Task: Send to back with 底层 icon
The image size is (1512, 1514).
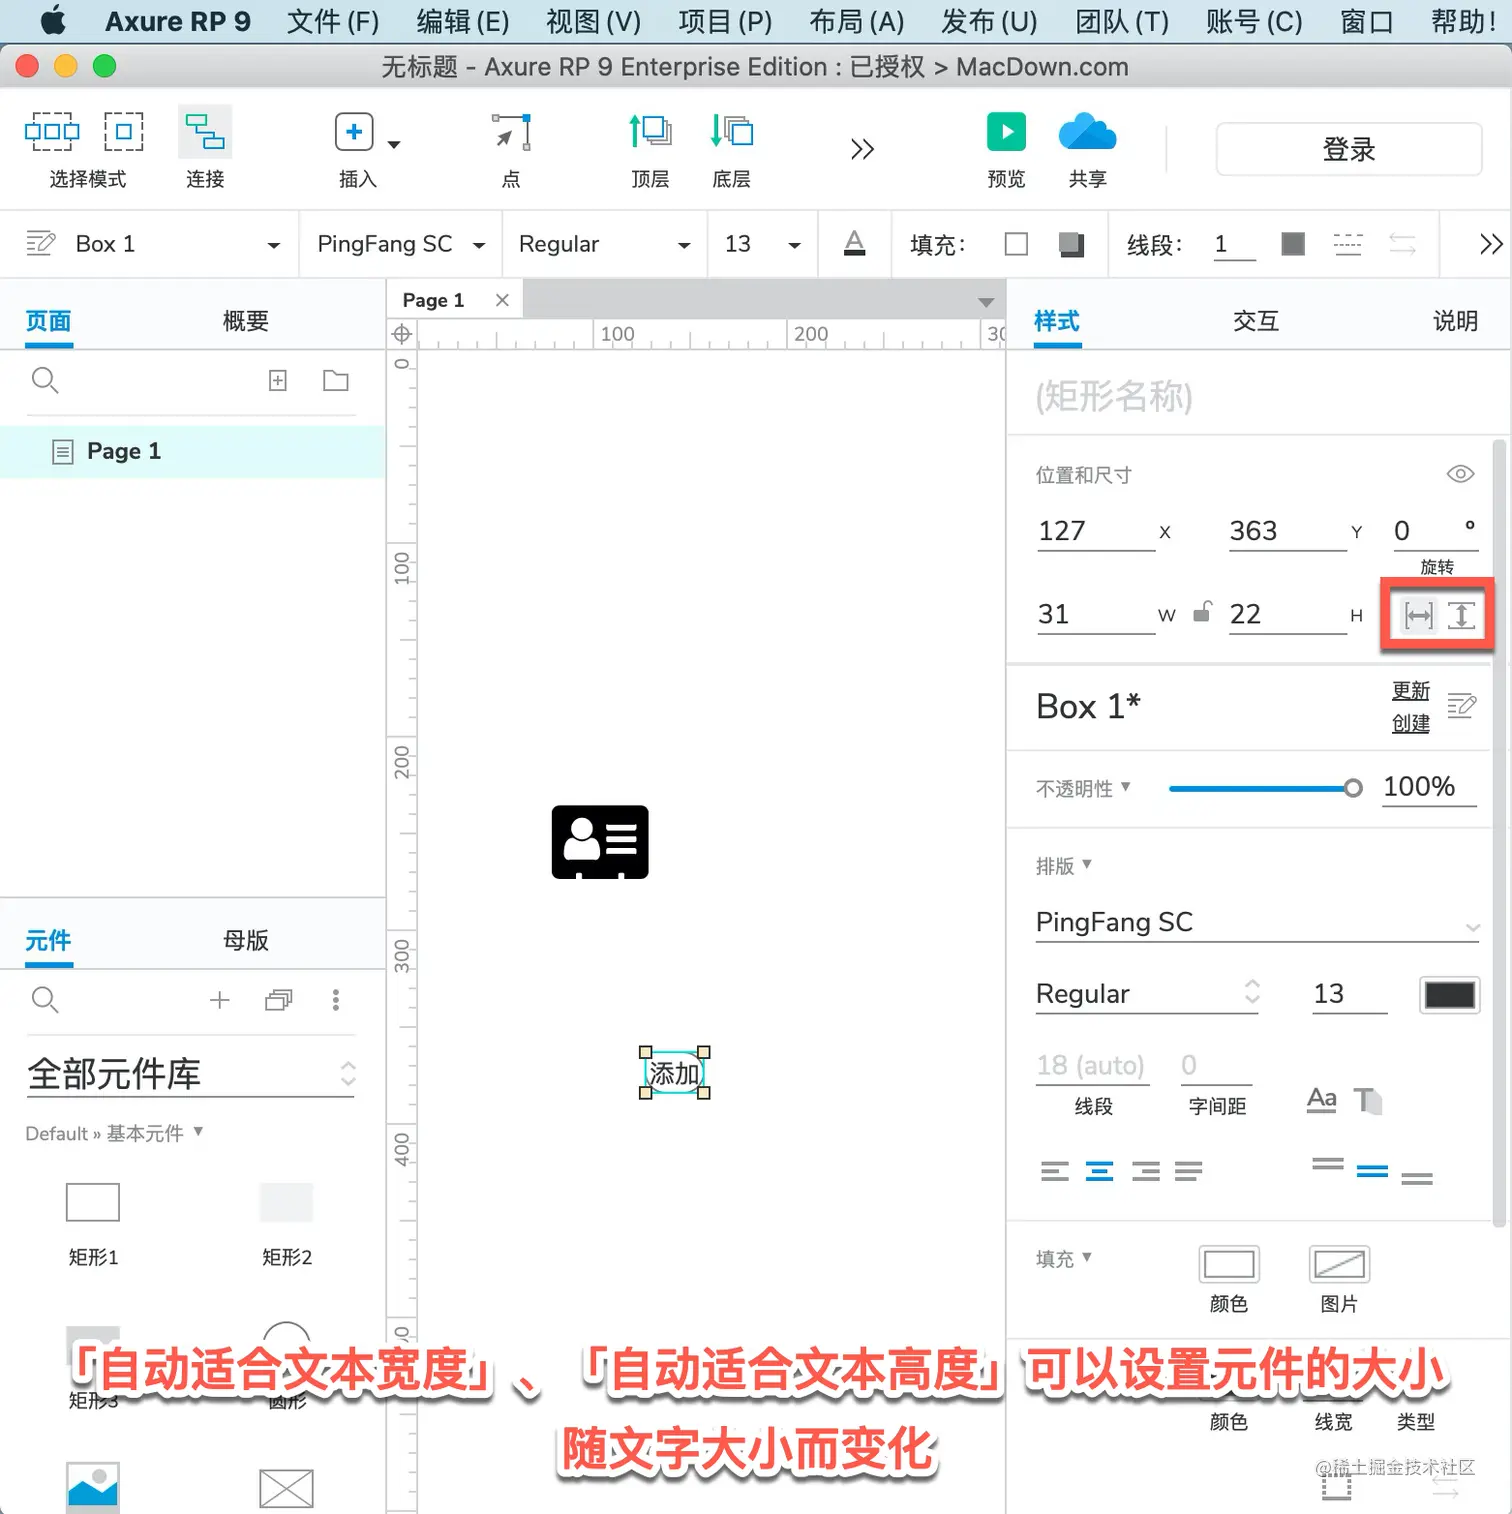Action: 731,131
